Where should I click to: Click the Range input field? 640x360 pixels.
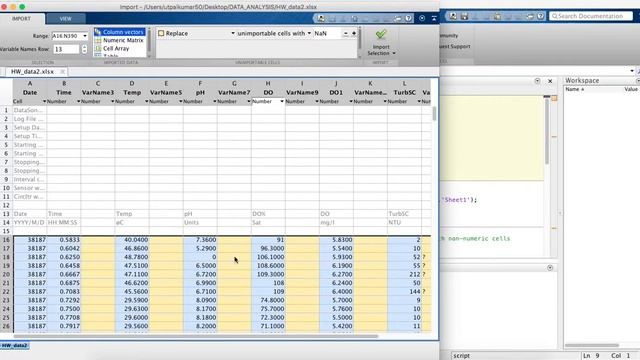click(66, 36)
